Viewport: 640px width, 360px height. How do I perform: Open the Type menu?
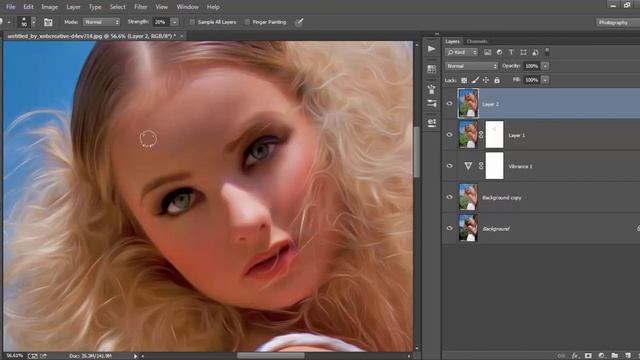tap(95, 7)
